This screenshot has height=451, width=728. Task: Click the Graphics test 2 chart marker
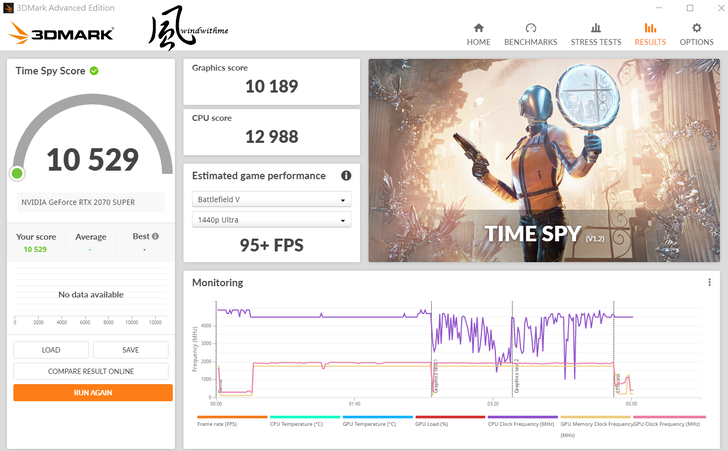coord(516,376)
